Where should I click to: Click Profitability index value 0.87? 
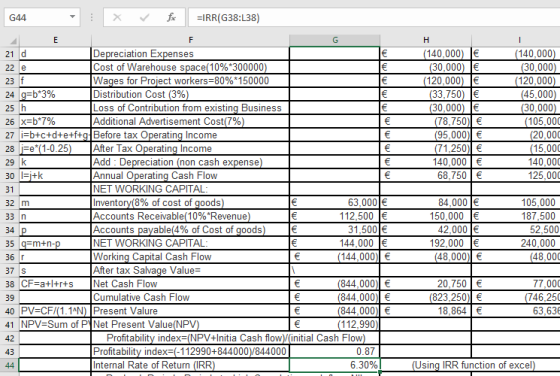click(335, 352)
